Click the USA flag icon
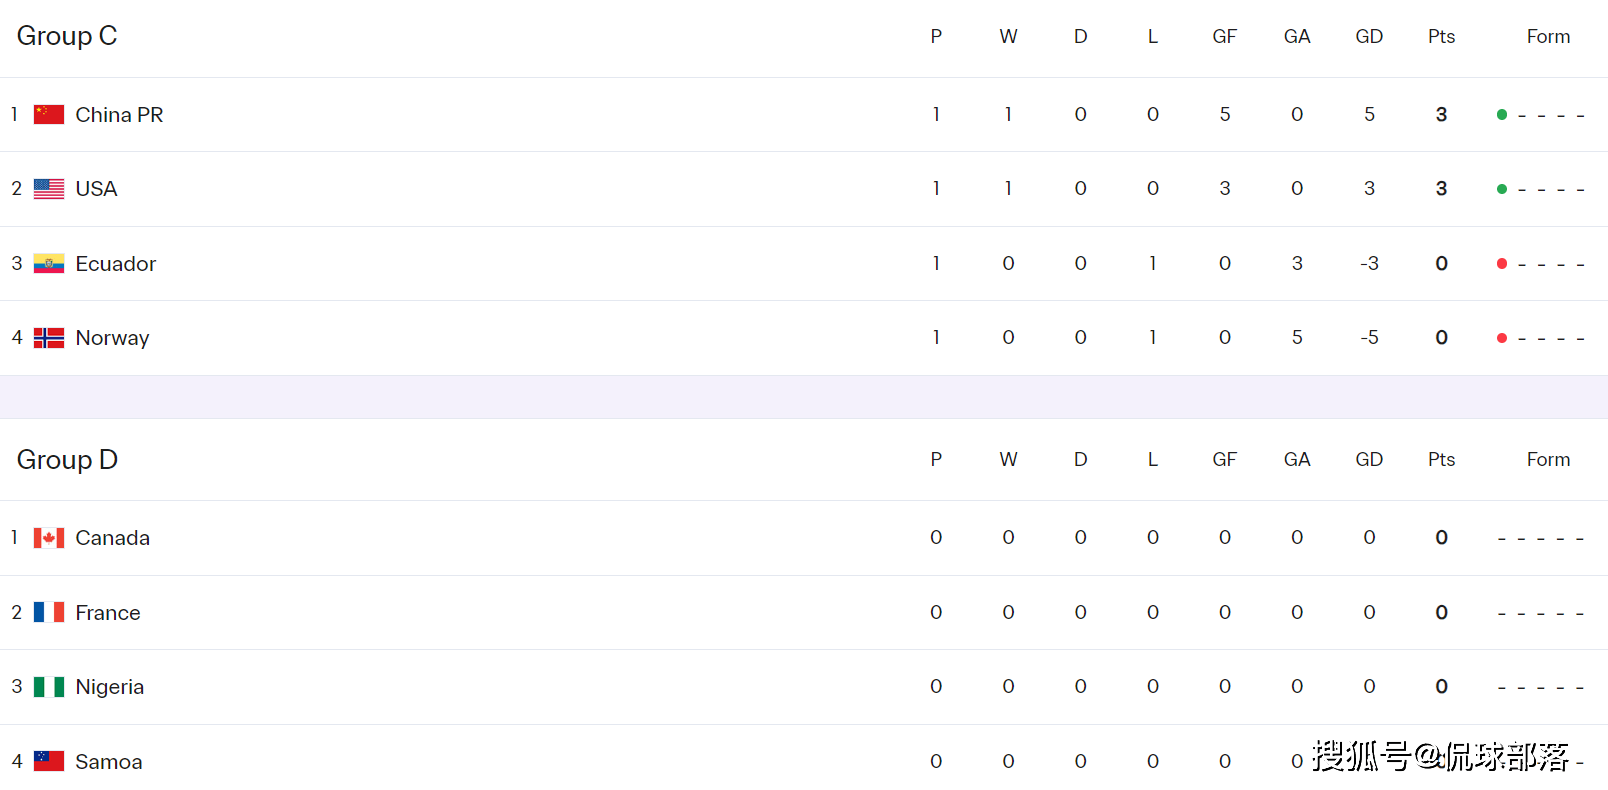This screenshot has width=1608, height=790. 48,189
